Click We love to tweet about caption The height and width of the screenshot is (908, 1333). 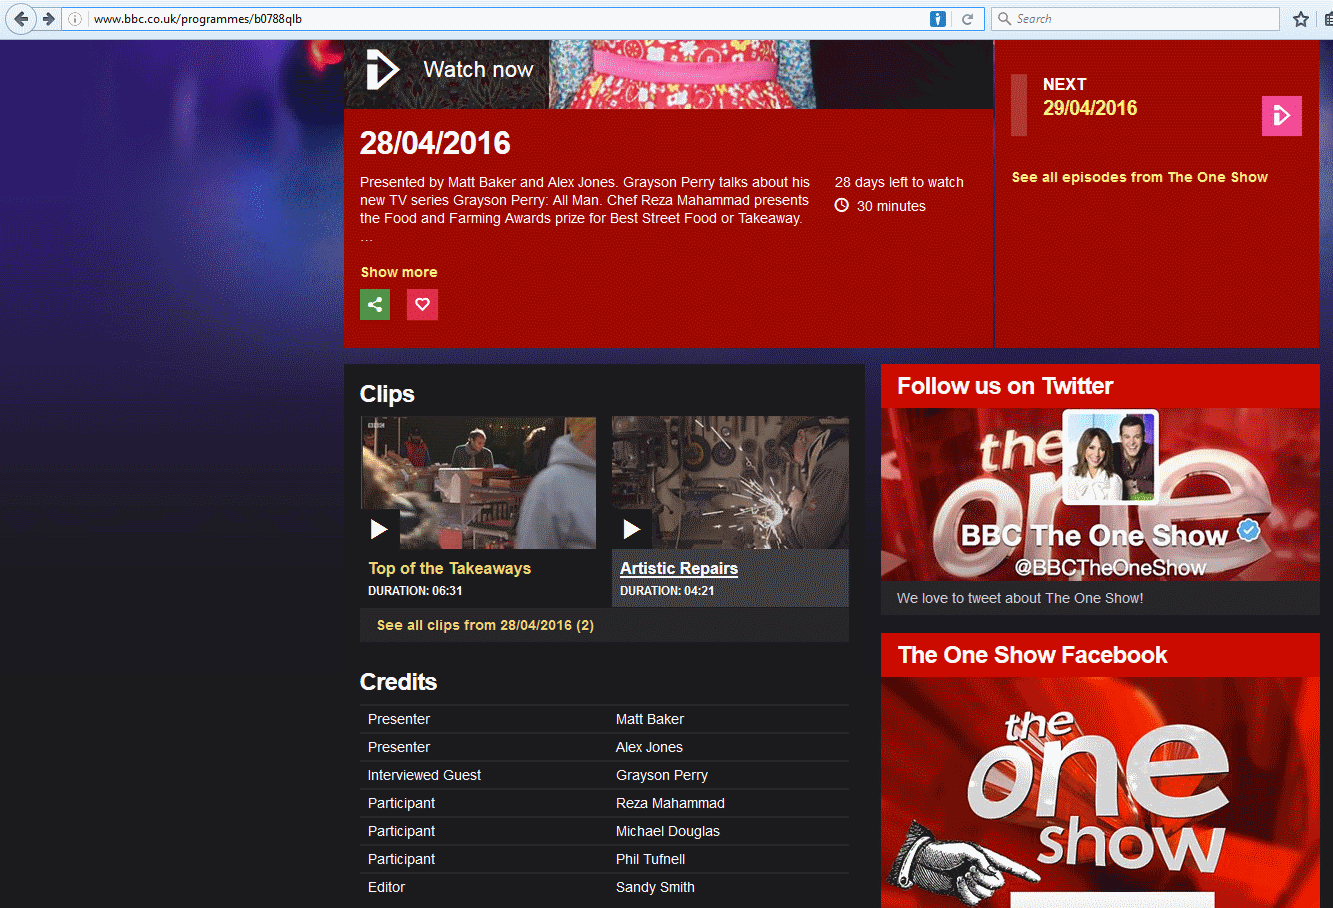pos(1020,598)
